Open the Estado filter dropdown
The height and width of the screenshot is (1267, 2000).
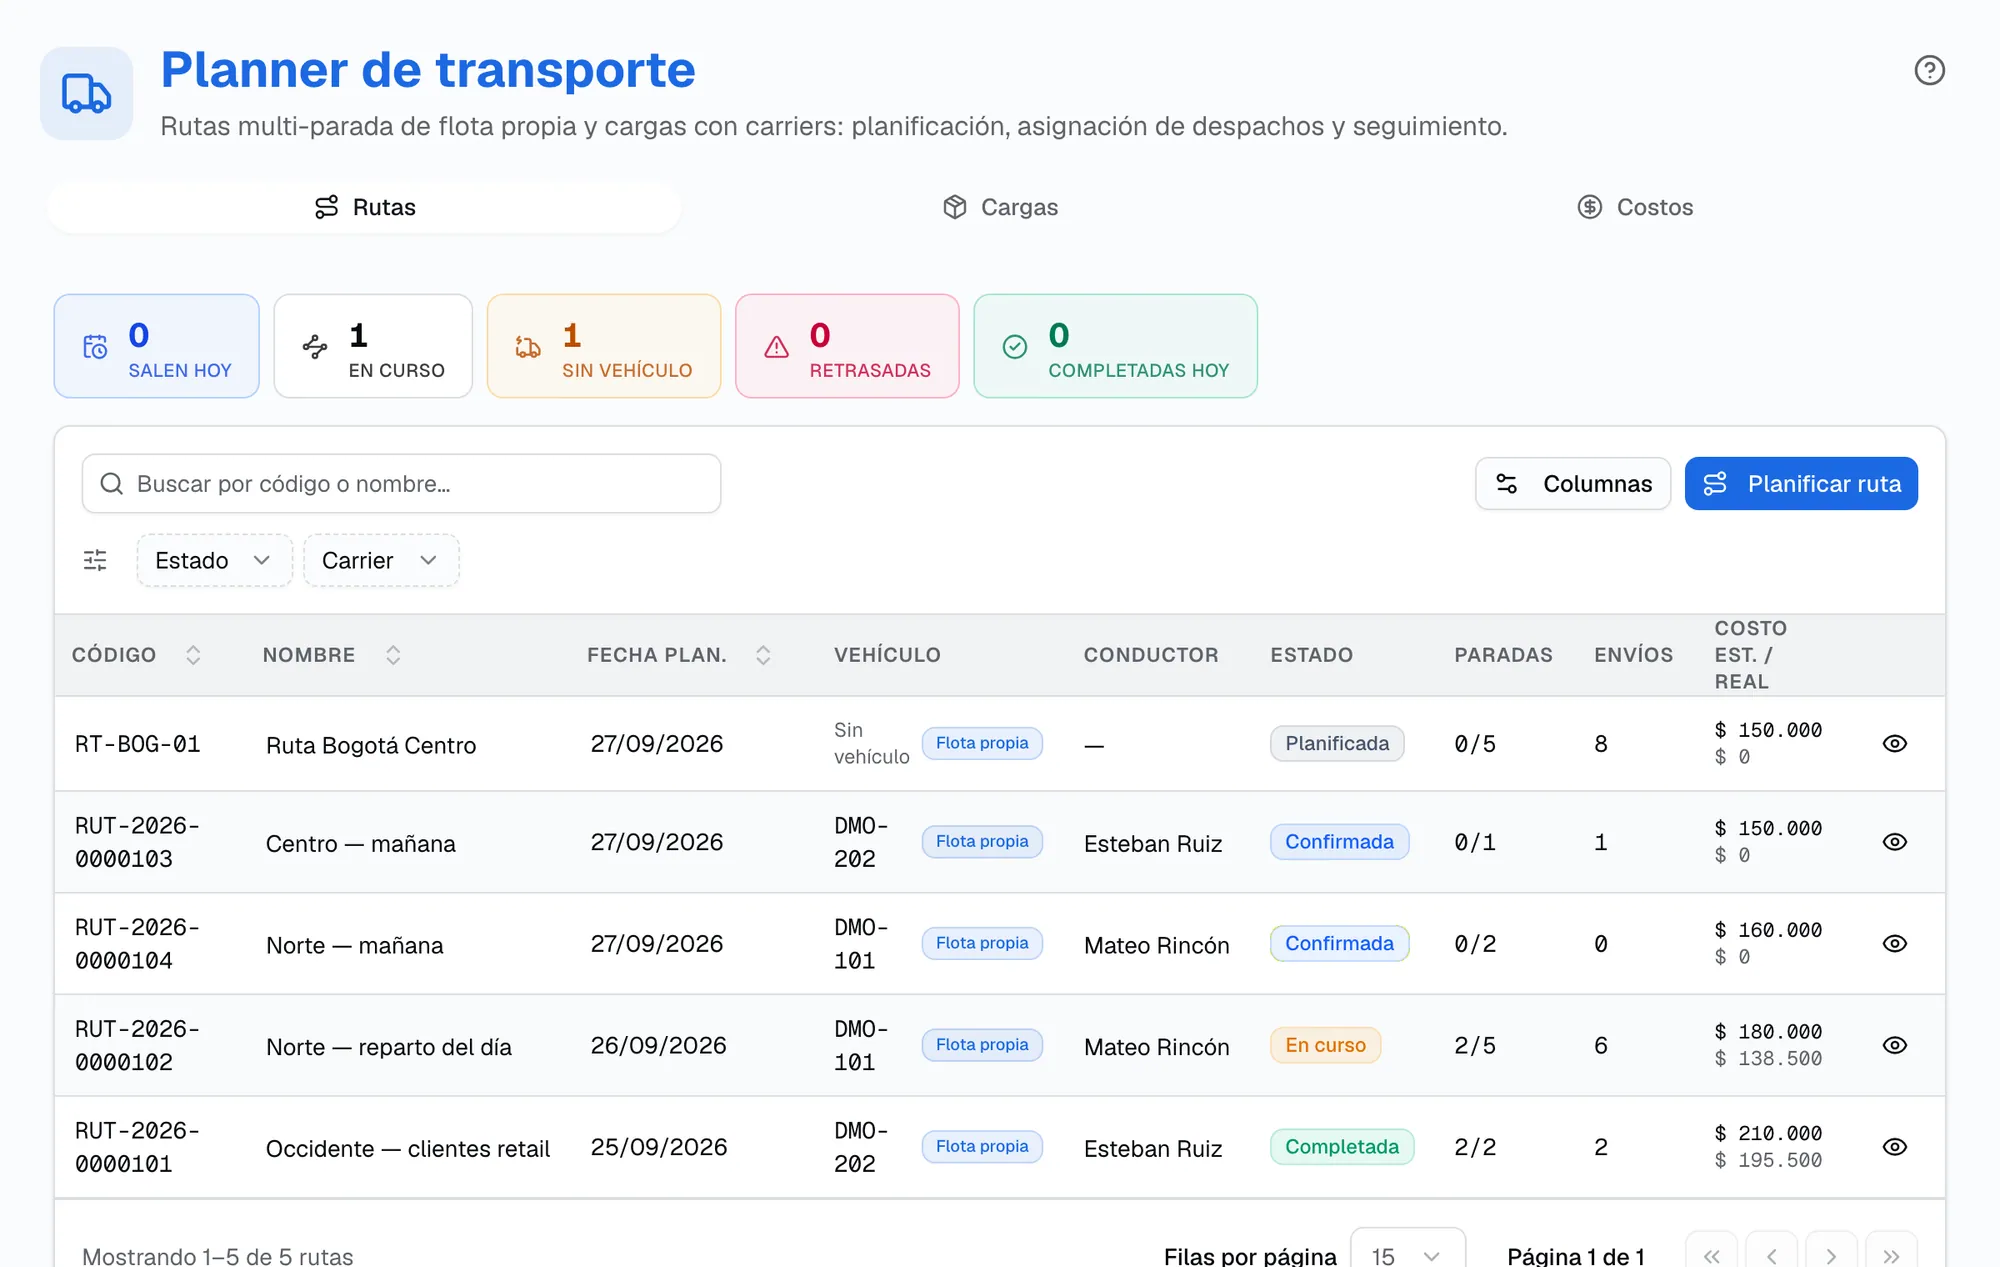(x=214, y=560)
